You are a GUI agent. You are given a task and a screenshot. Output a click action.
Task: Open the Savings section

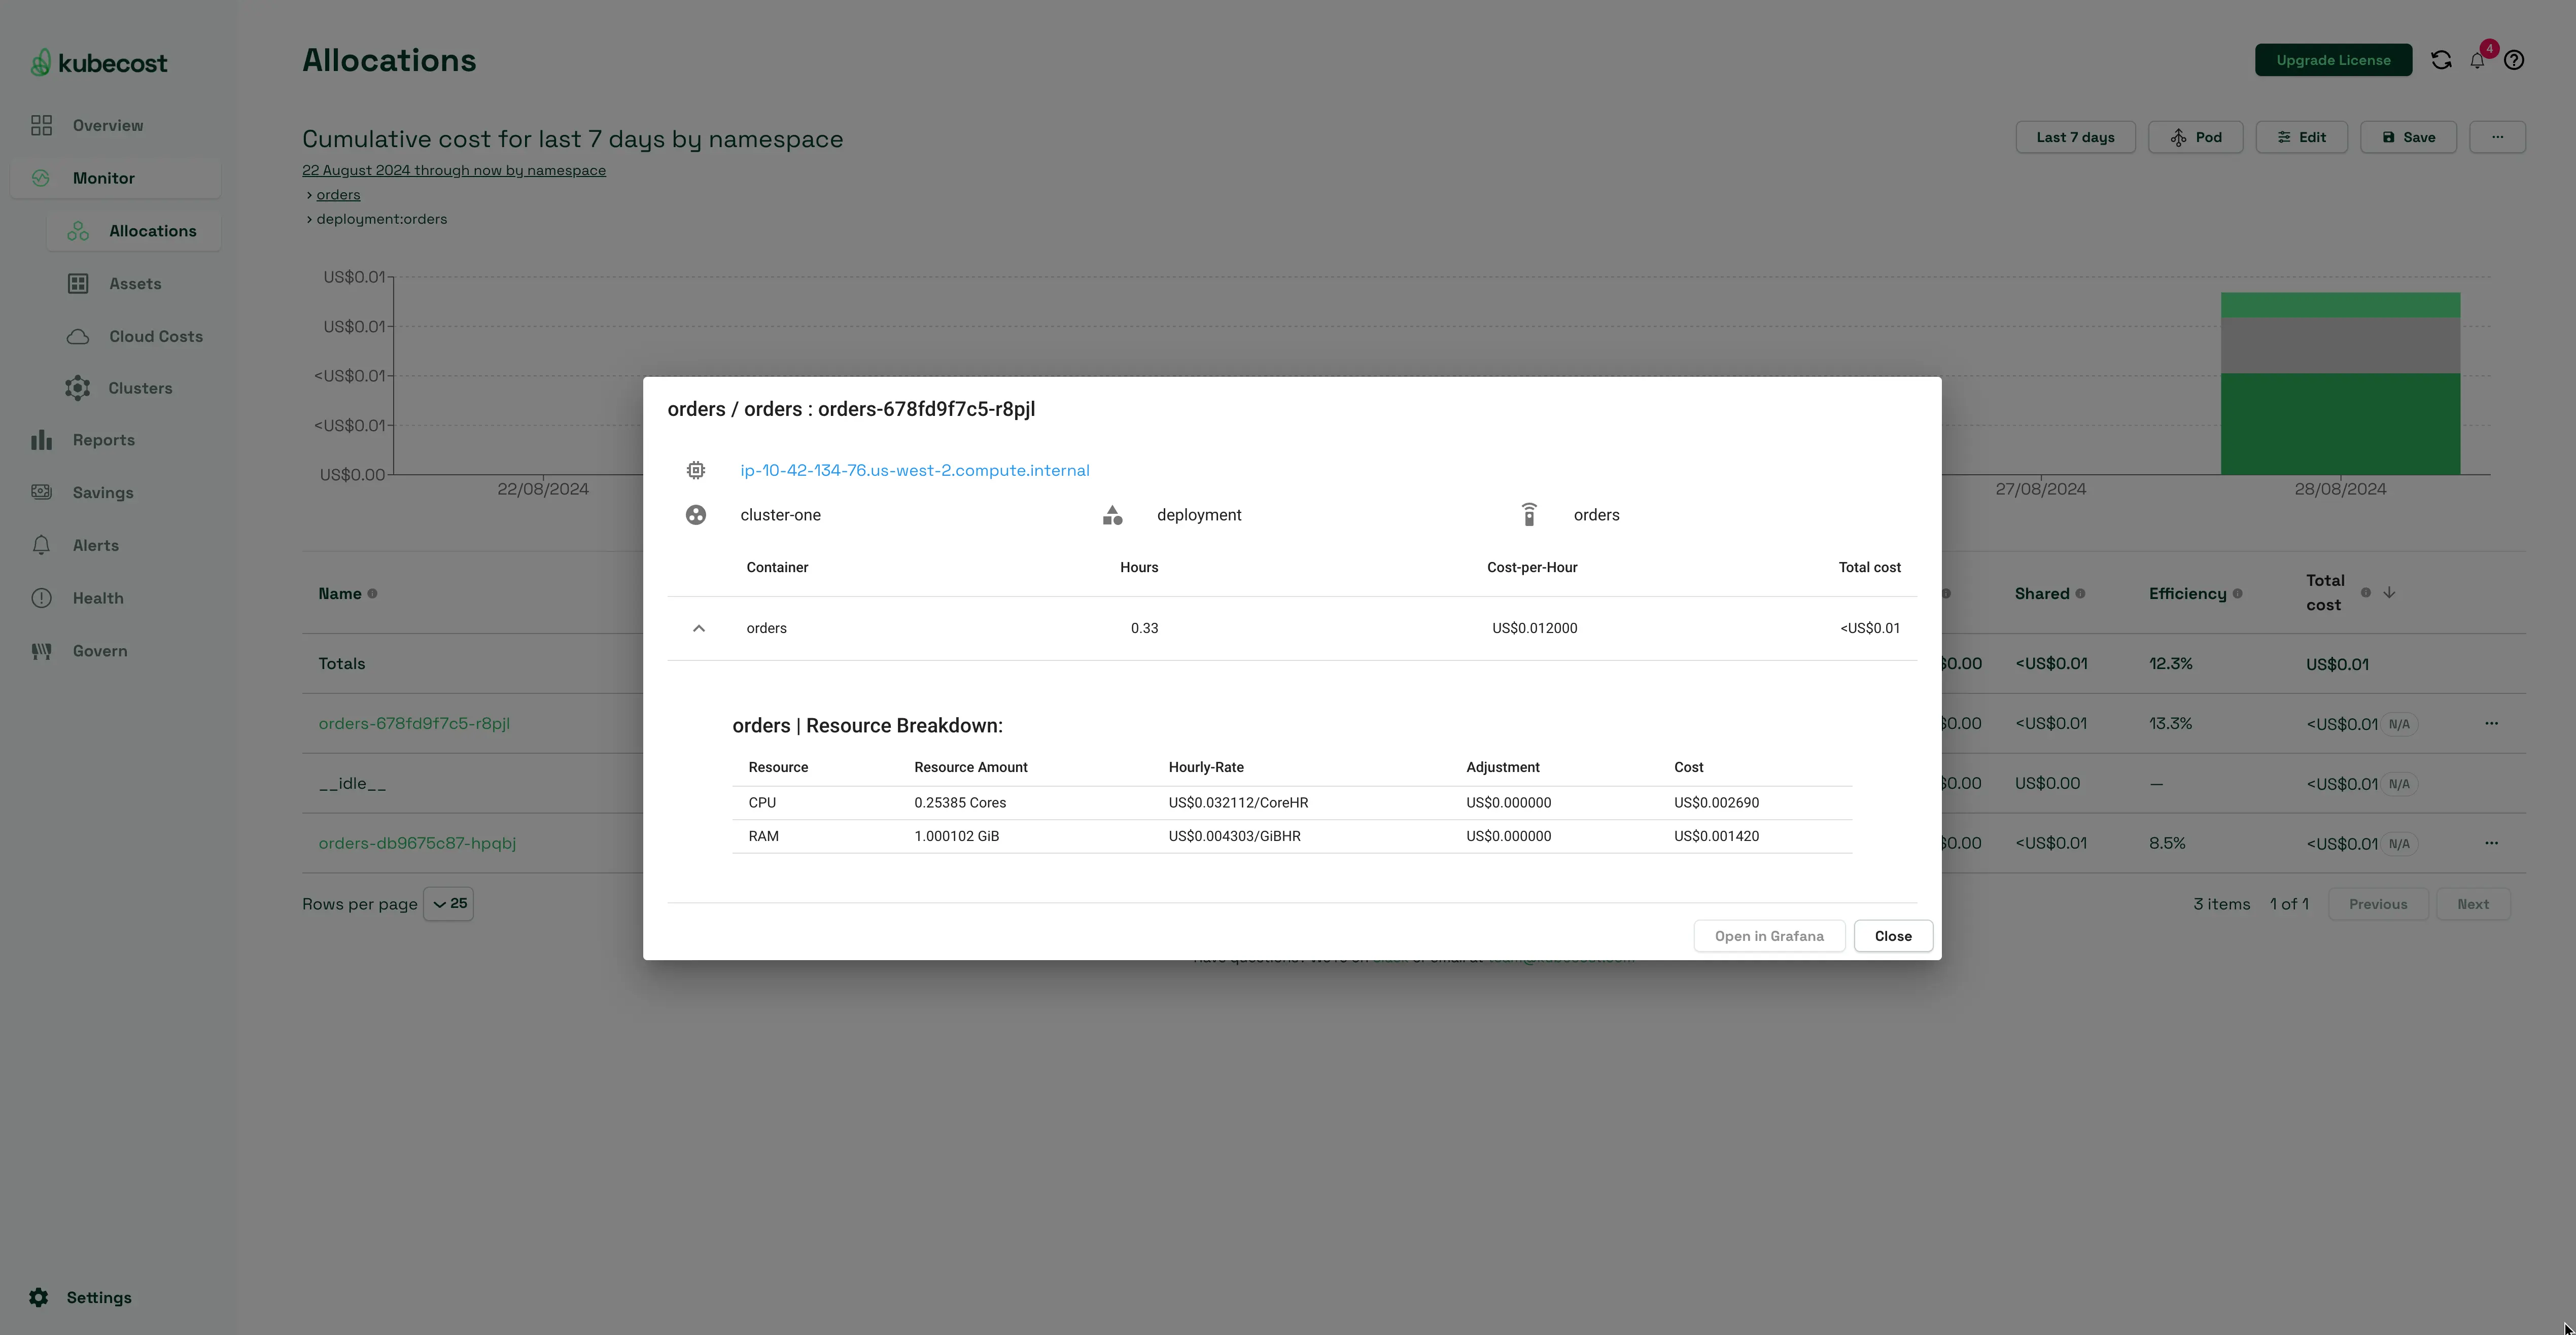[x=102, y=493]
